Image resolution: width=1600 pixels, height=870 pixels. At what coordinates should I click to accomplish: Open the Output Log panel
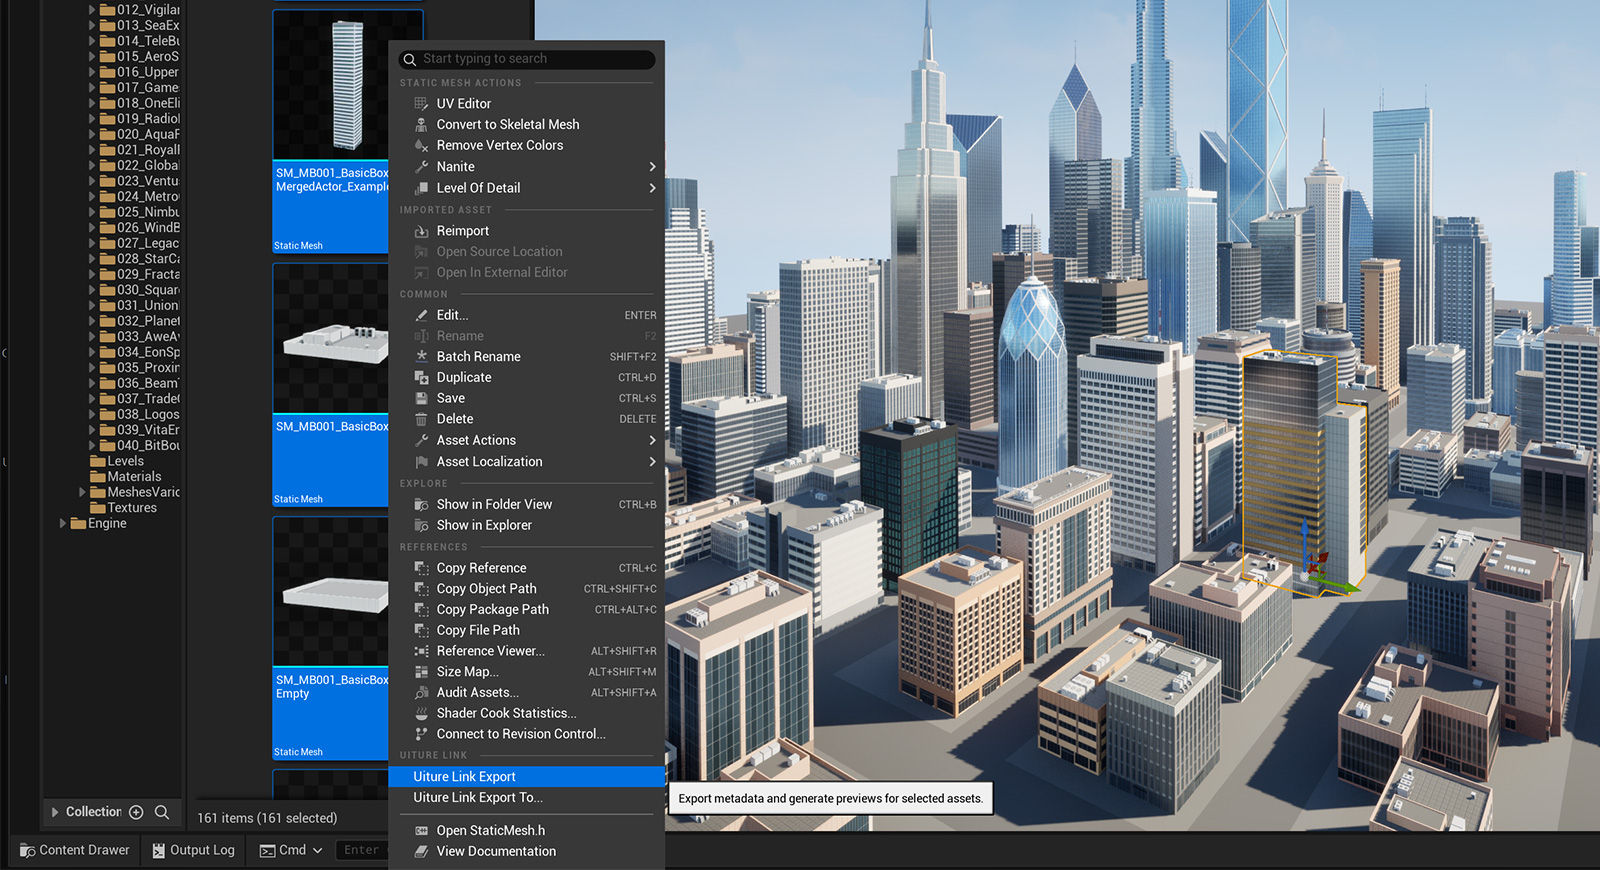tap(193, 850)
